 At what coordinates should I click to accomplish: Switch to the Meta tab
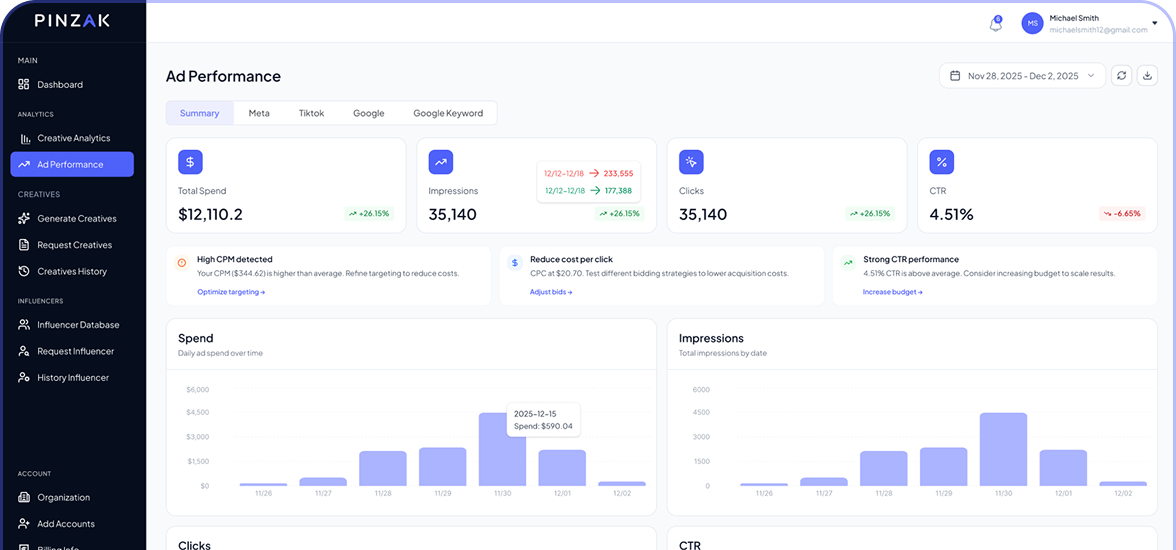coord(259,113)
